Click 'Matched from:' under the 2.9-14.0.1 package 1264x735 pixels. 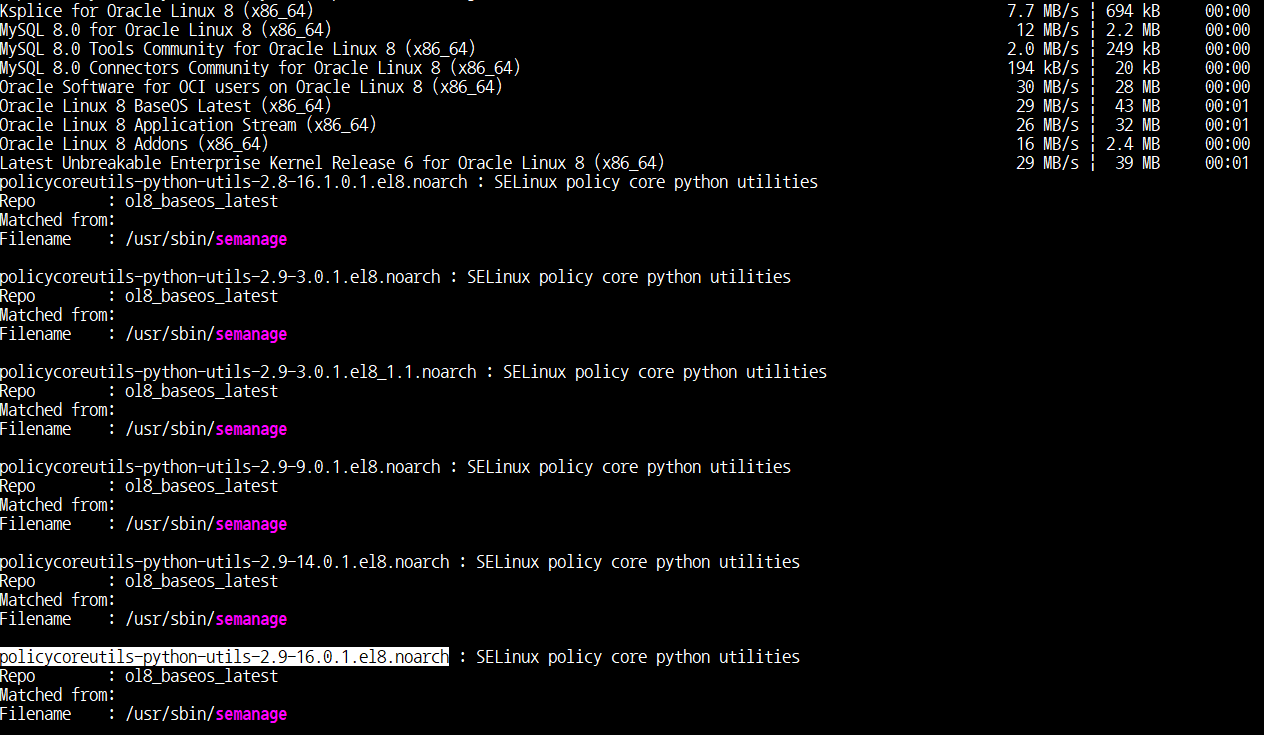pyautogui.click(x=58, y=600)
